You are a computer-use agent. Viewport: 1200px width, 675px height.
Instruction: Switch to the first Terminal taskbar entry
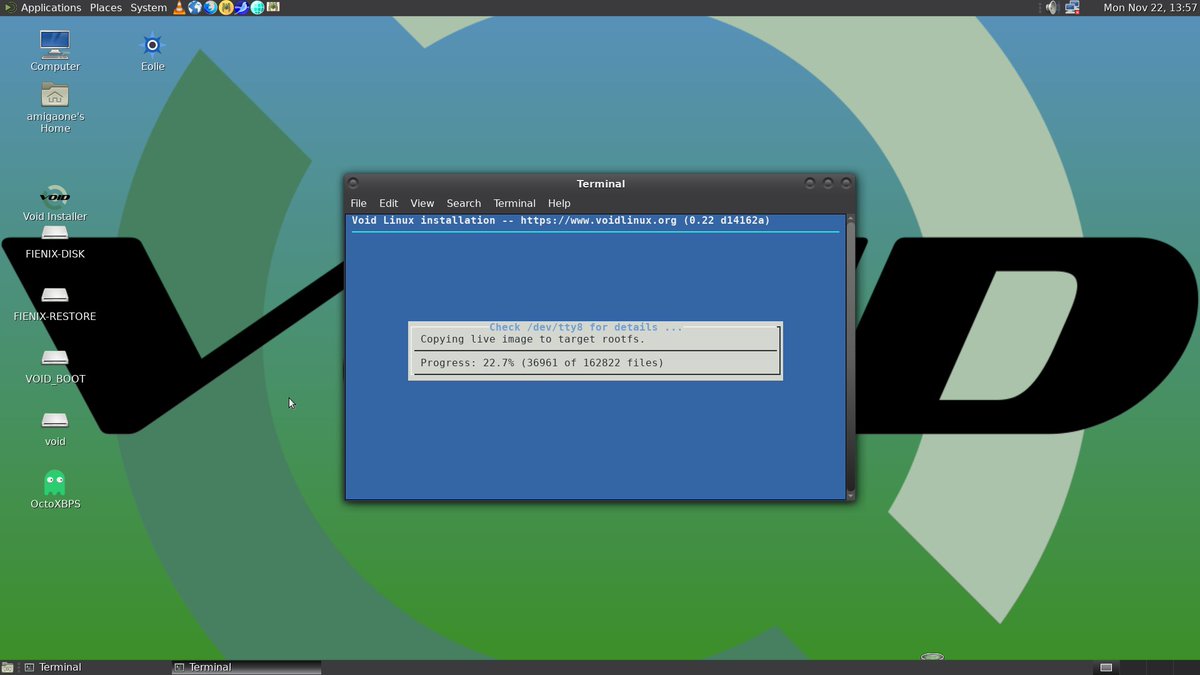coord(95,667)
